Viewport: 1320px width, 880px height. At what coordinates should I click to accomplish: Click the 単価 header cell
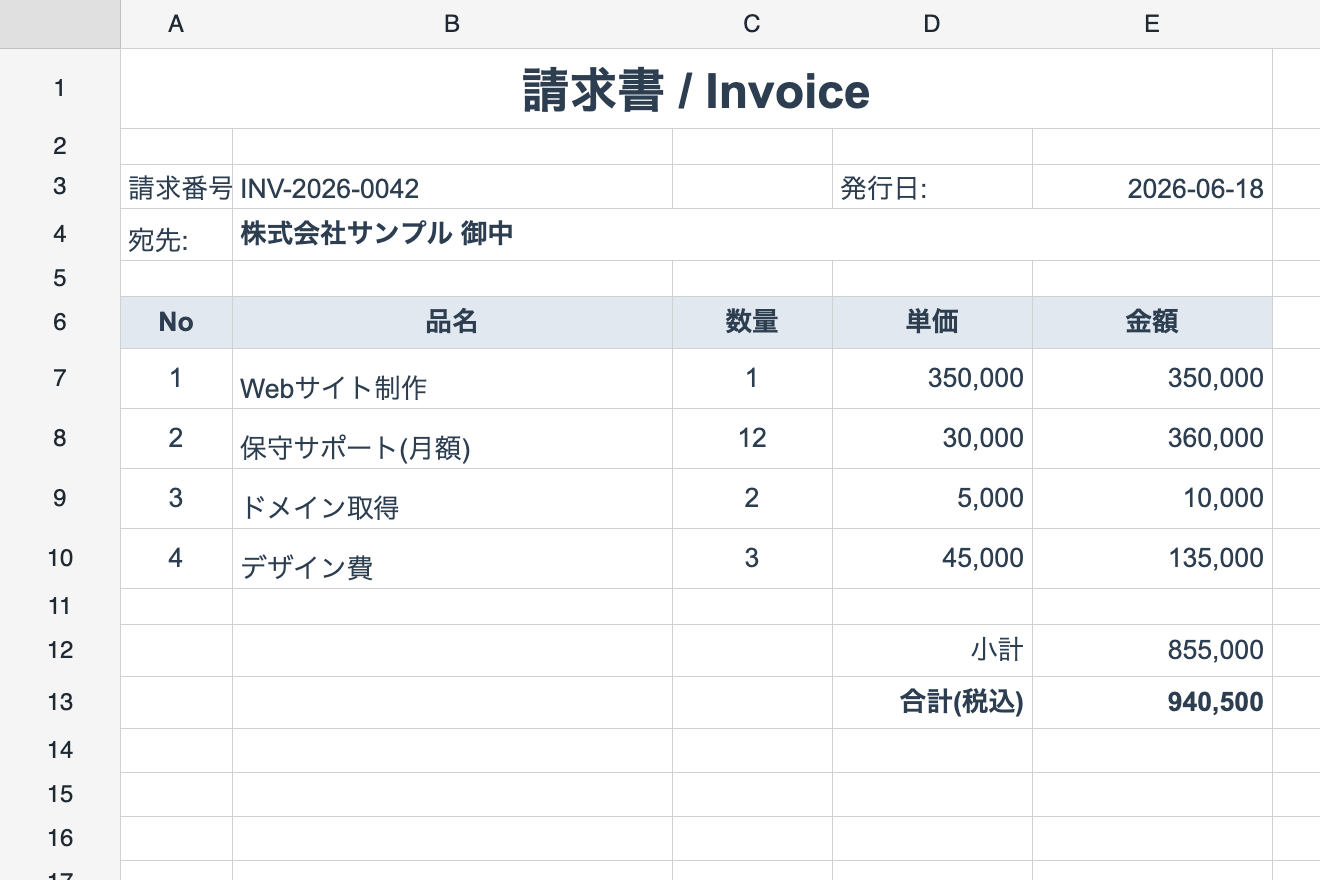coord(932,322)
